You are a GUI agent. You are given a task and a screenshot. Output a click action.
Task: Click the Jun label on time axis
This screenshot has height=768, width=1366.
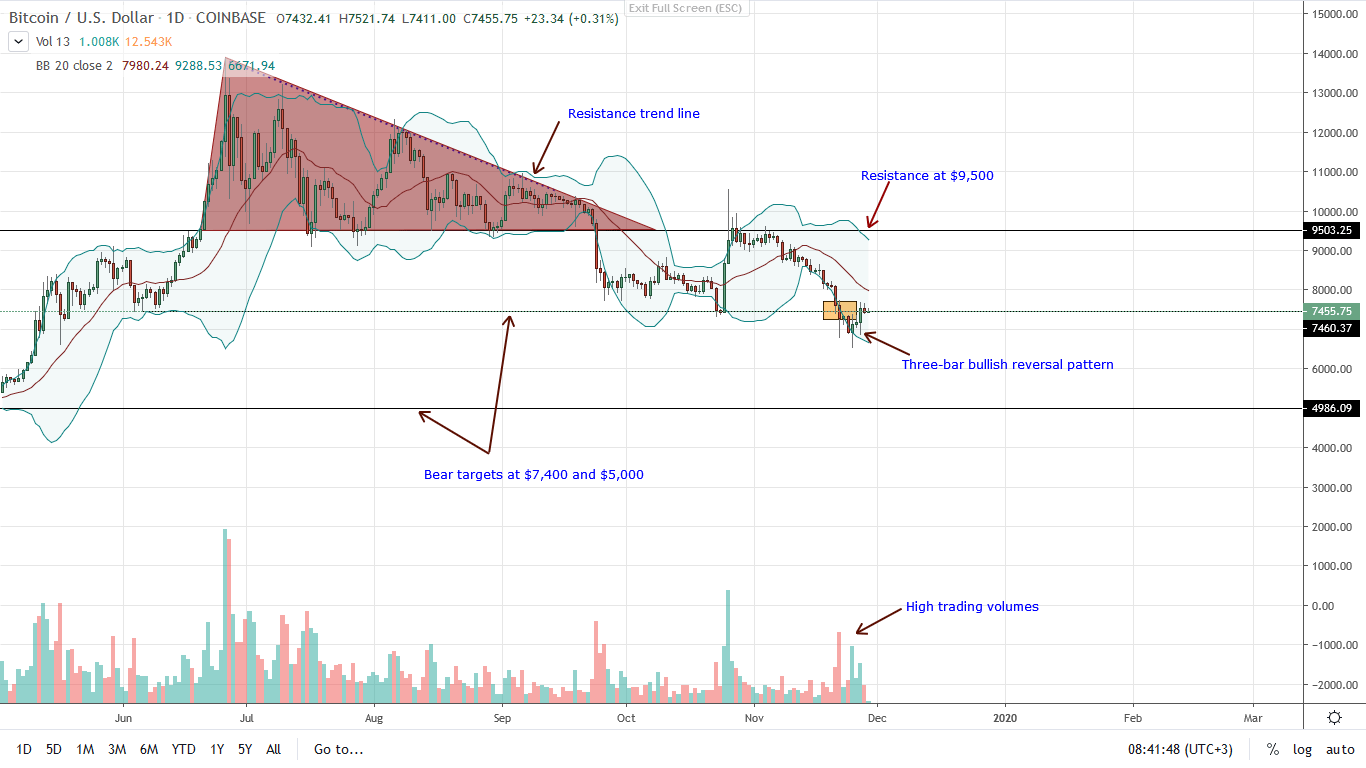point(123,717)
